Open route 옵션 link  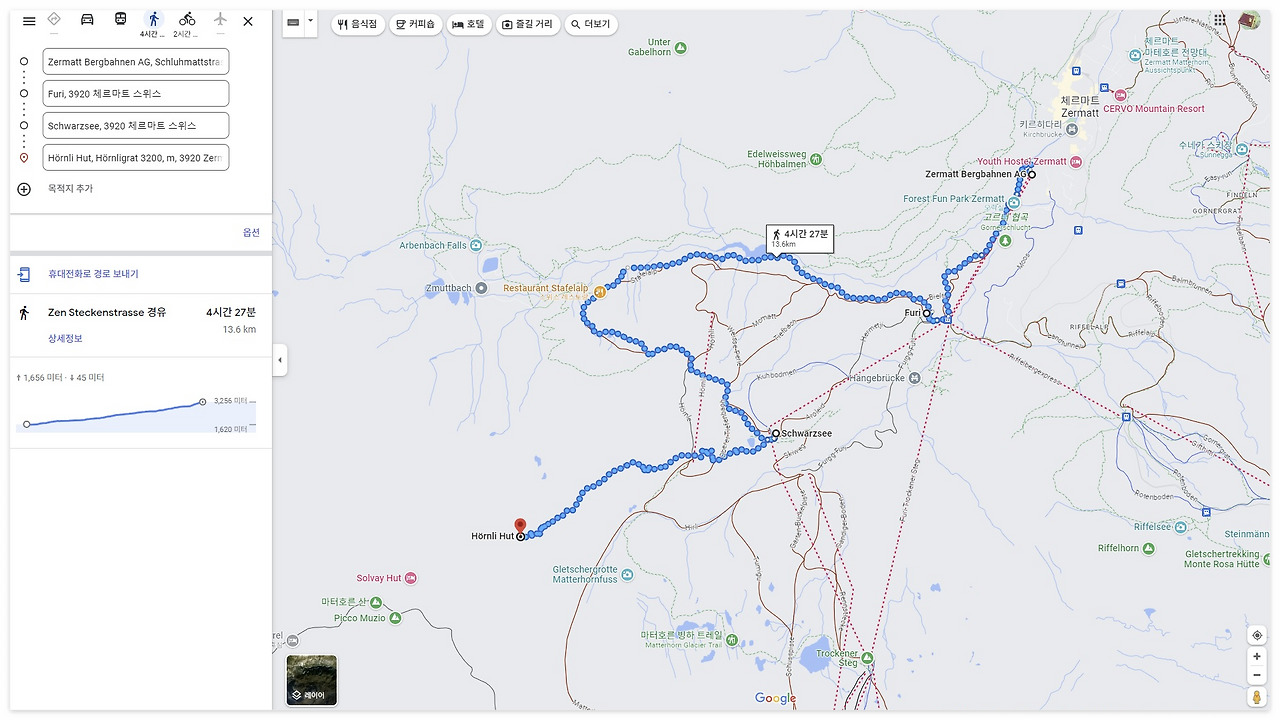[251, 232]
